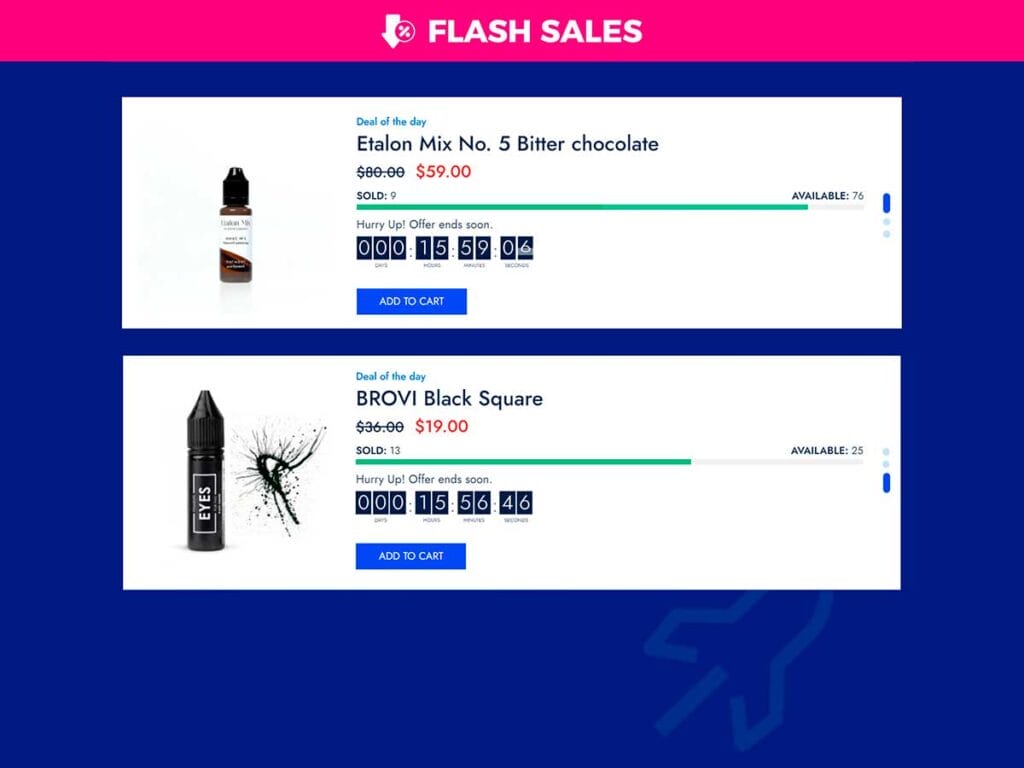Select the third pagination dot, top card
Image resolution: width=1024 pixels, height=768 pixels.
tap(886, 234)
